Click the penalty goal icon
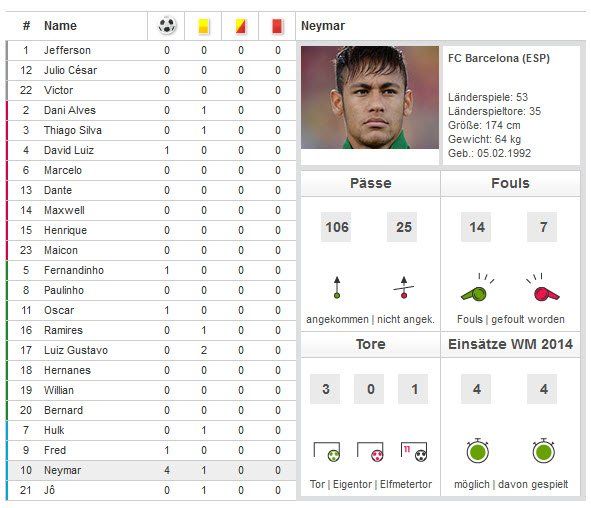Image resolution: width=591 pixels, height=508 pixels. [414, 452]
